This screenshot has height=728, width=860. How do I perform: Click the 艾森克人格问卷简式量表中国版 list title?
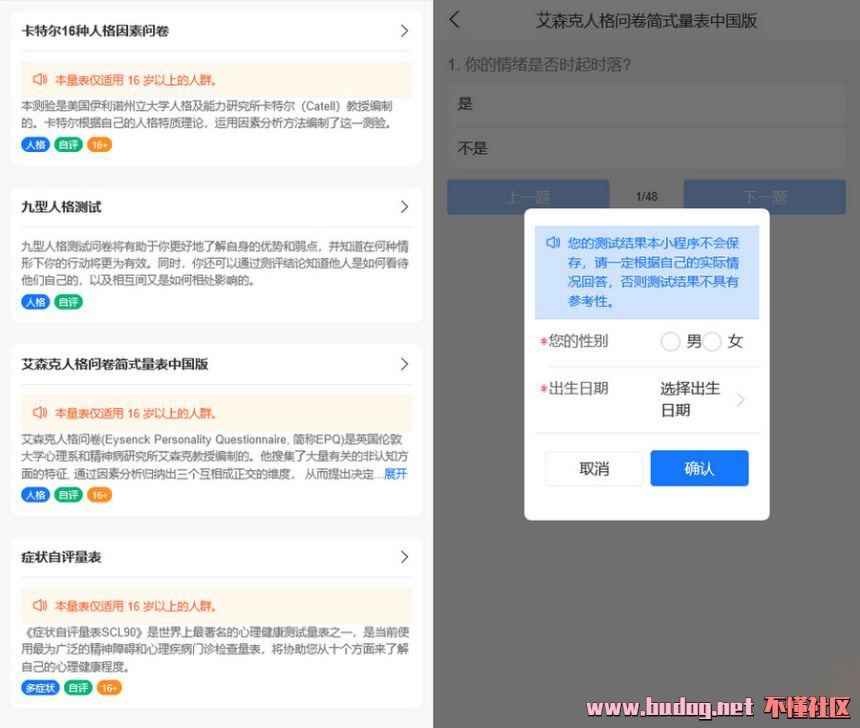tap(115, 364)
